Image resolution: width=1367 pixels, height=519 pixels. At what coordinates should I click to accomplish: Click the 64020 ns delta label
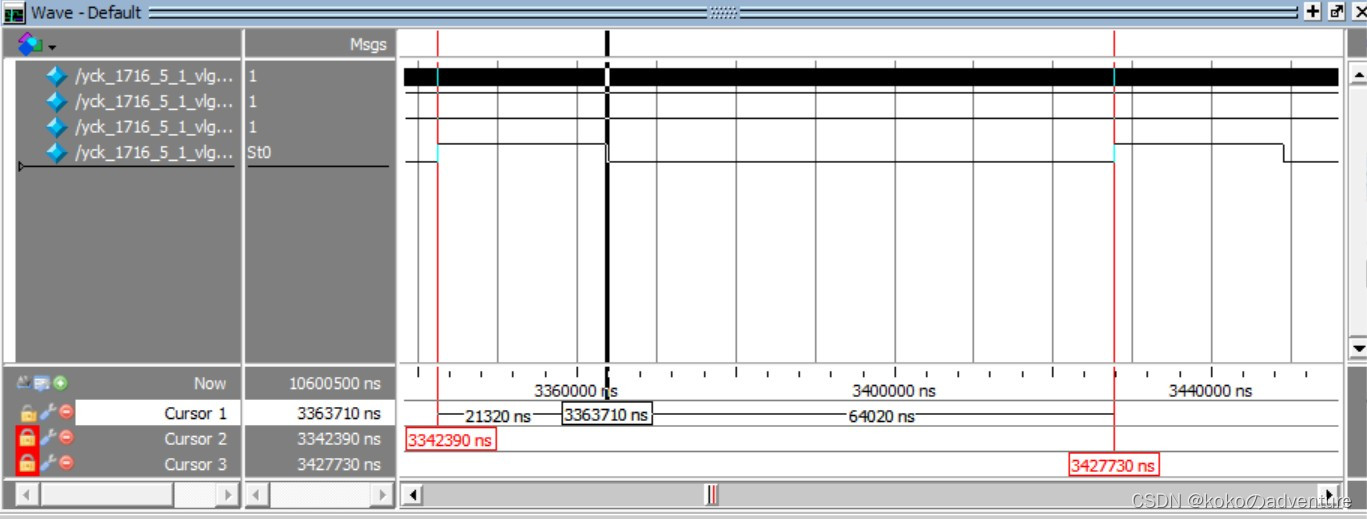[881, 416]
